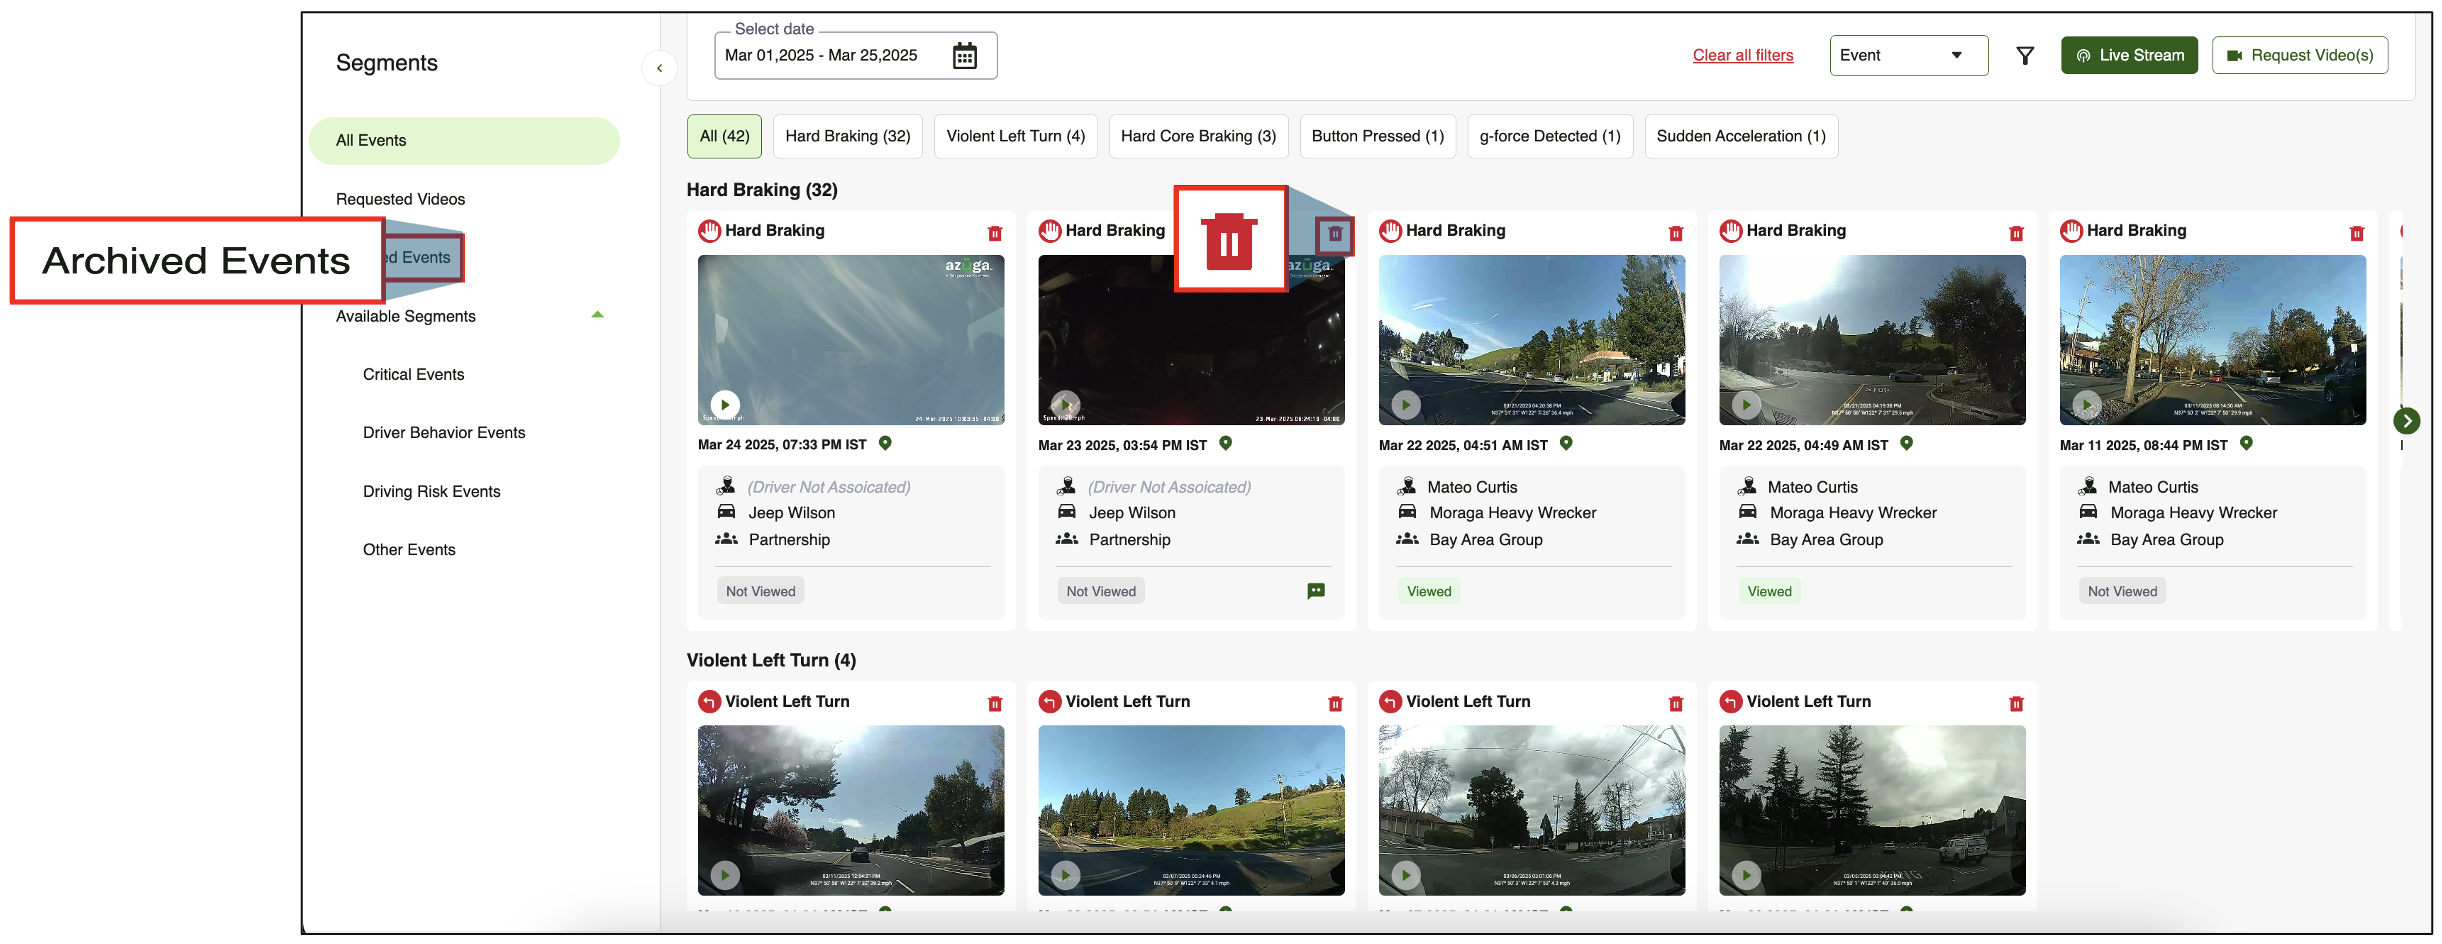Click the Clear all filters link
This screenshot has width=2442, height=944.
click(1742, 56)
